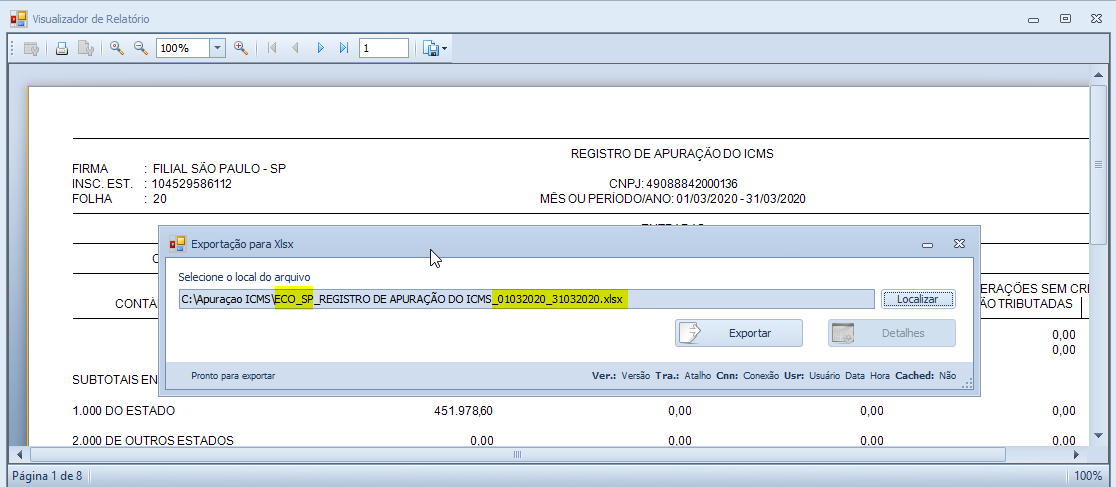This screenshot has width=1116, height=487.
Task: Click the vertical scrollbar down arrow
Action: click(x=1098, y=438)
